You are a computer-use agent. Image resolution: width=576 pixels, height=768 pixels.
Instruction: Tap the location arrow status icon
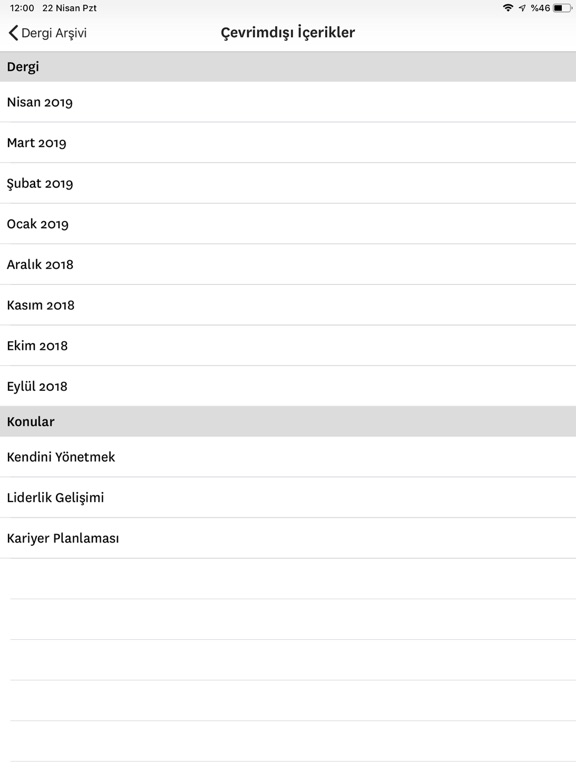click(x=522, y=8)
